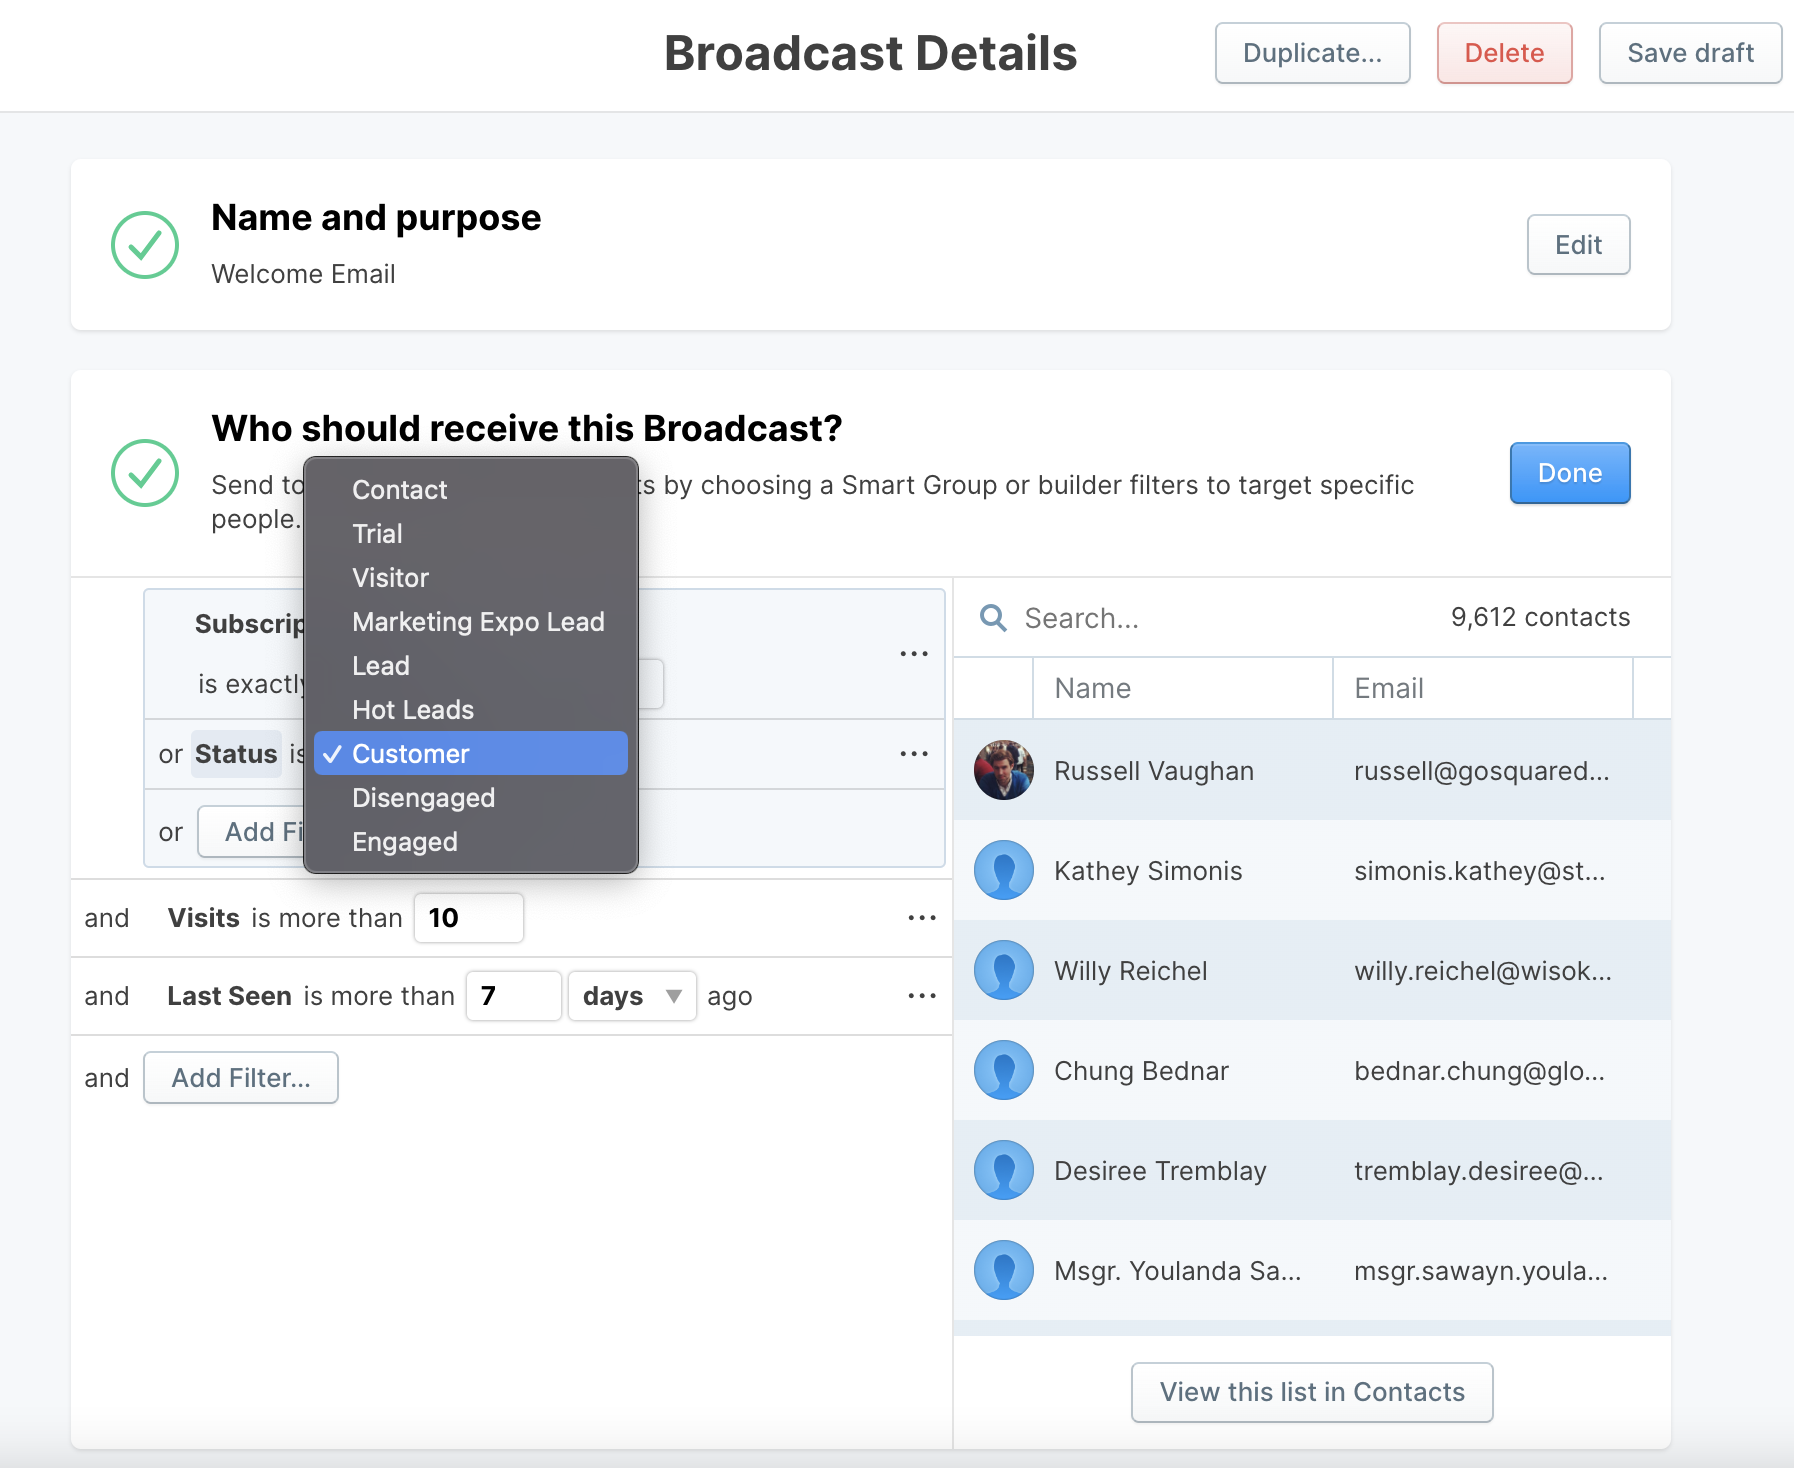
Task: Select Marketing Expo Lead option
Action: pyautogui.click(x=471, y=622)
